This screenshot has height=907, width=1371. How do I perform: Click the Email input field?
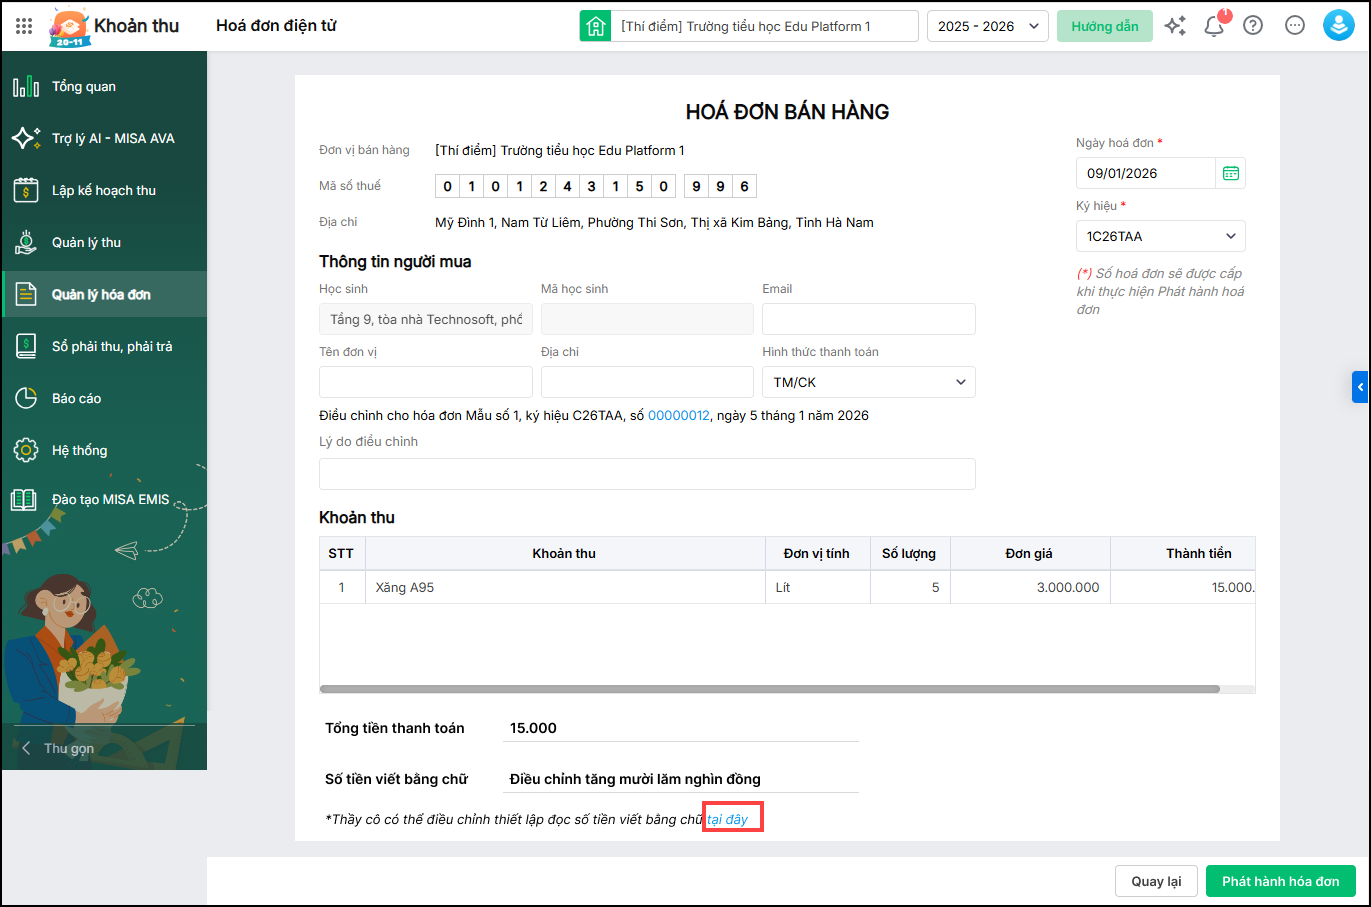coord(869,319)
